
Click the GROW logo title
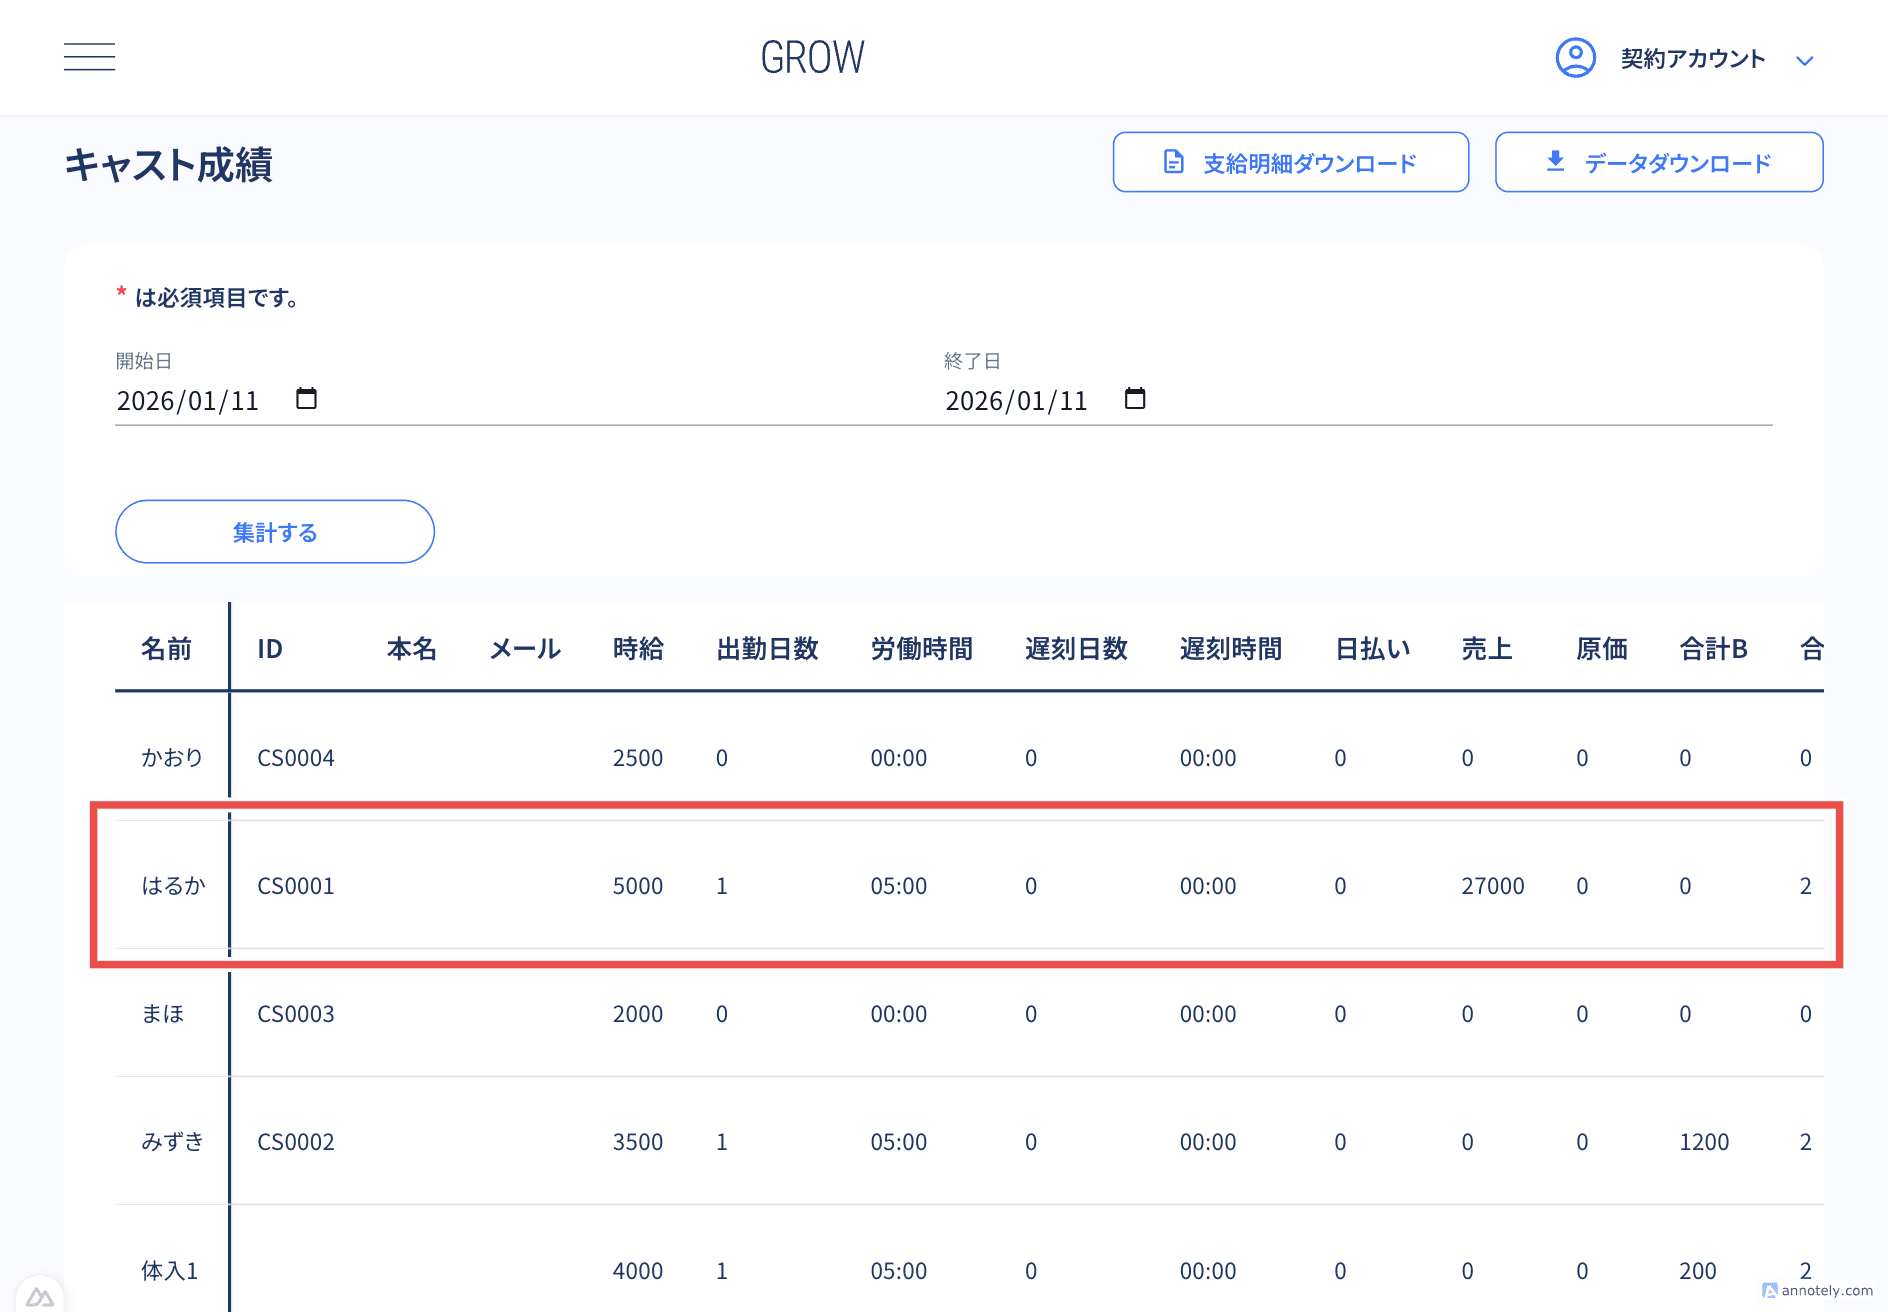pos(812,58)
